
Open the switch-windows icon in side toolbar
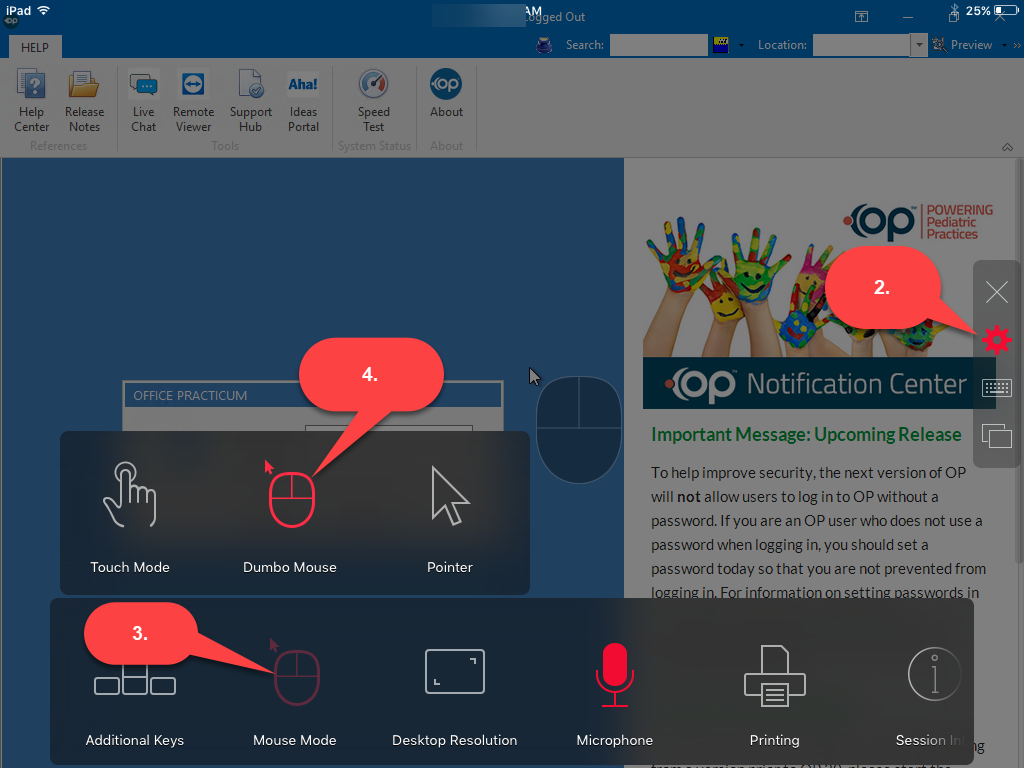(x=997, y=436)
